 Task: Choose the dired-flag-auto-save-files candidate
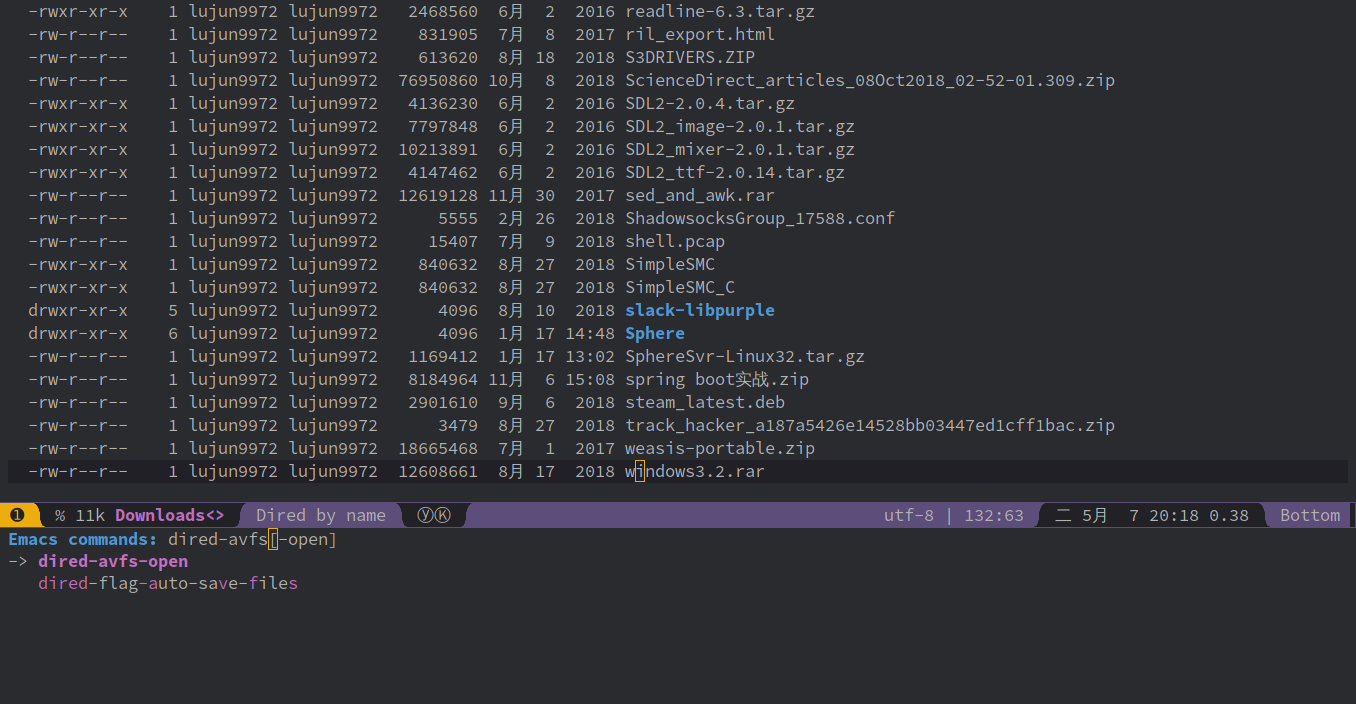point(167,583)
